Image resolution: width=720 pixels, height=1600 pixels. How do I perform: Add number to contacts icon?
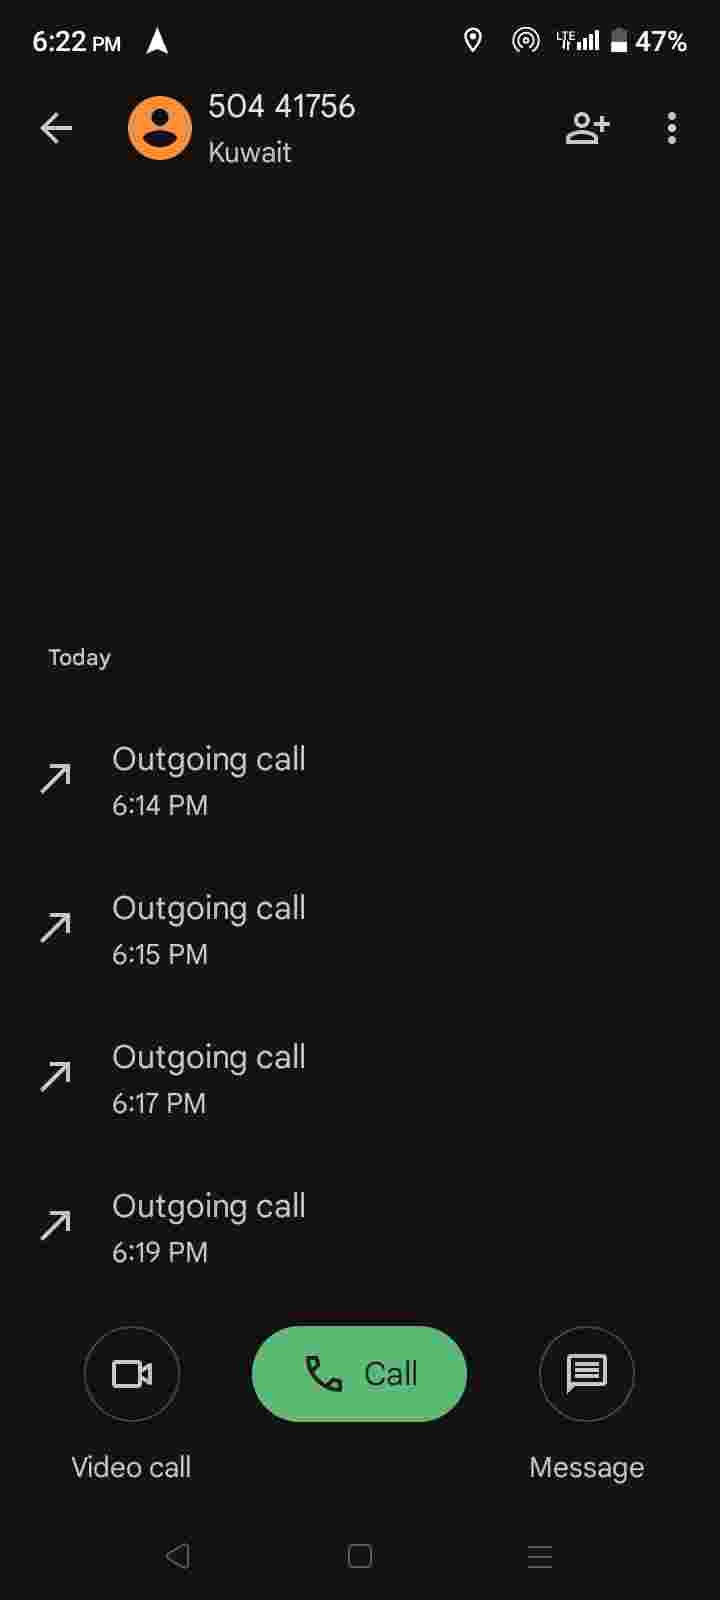[x=587, y=128]
